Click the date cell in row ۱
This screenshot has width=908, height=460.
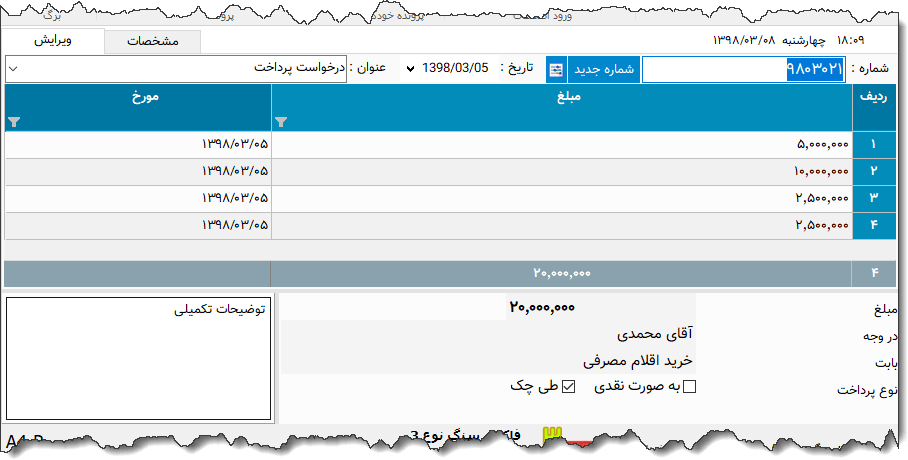pyautogui.click(x=138, y=145)
